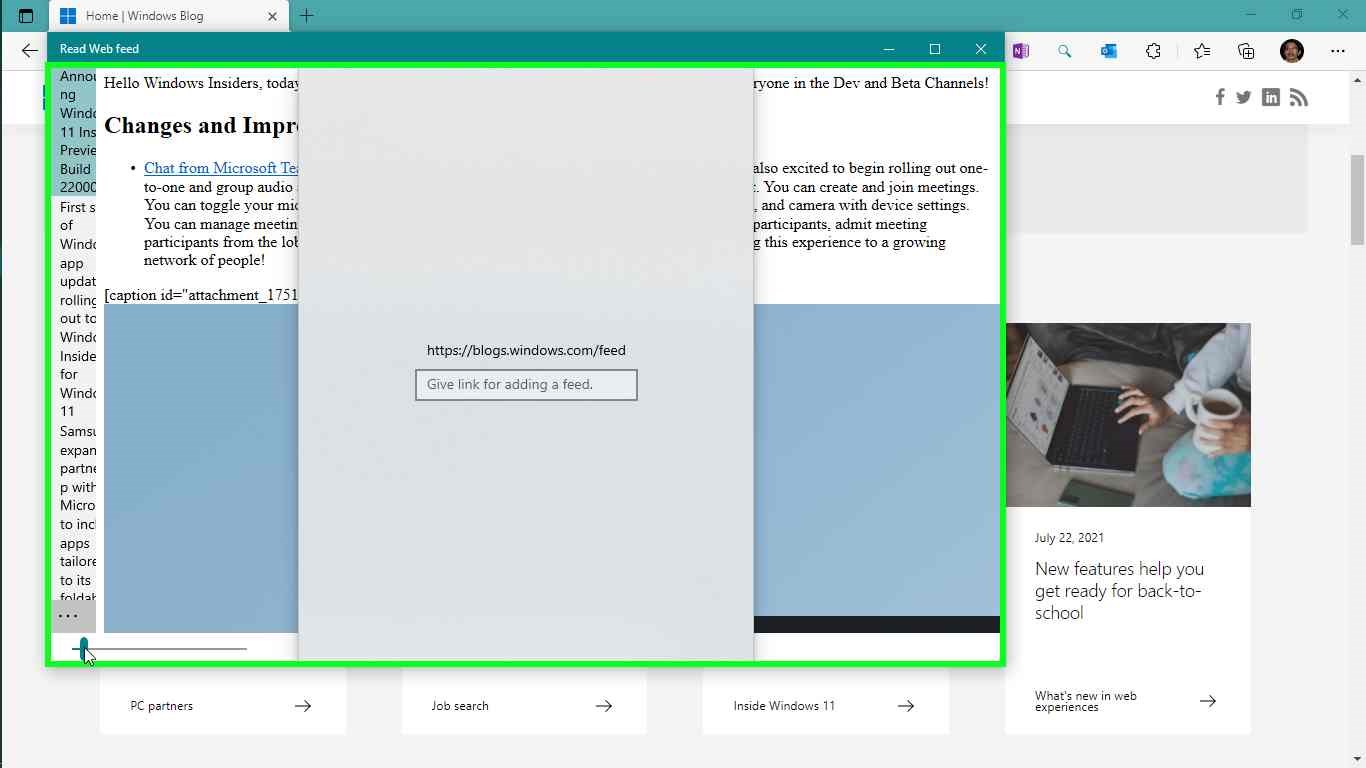Open the Collections icon in Edge toolbar
The image size is (1366, 768).
pos(1246,51)
